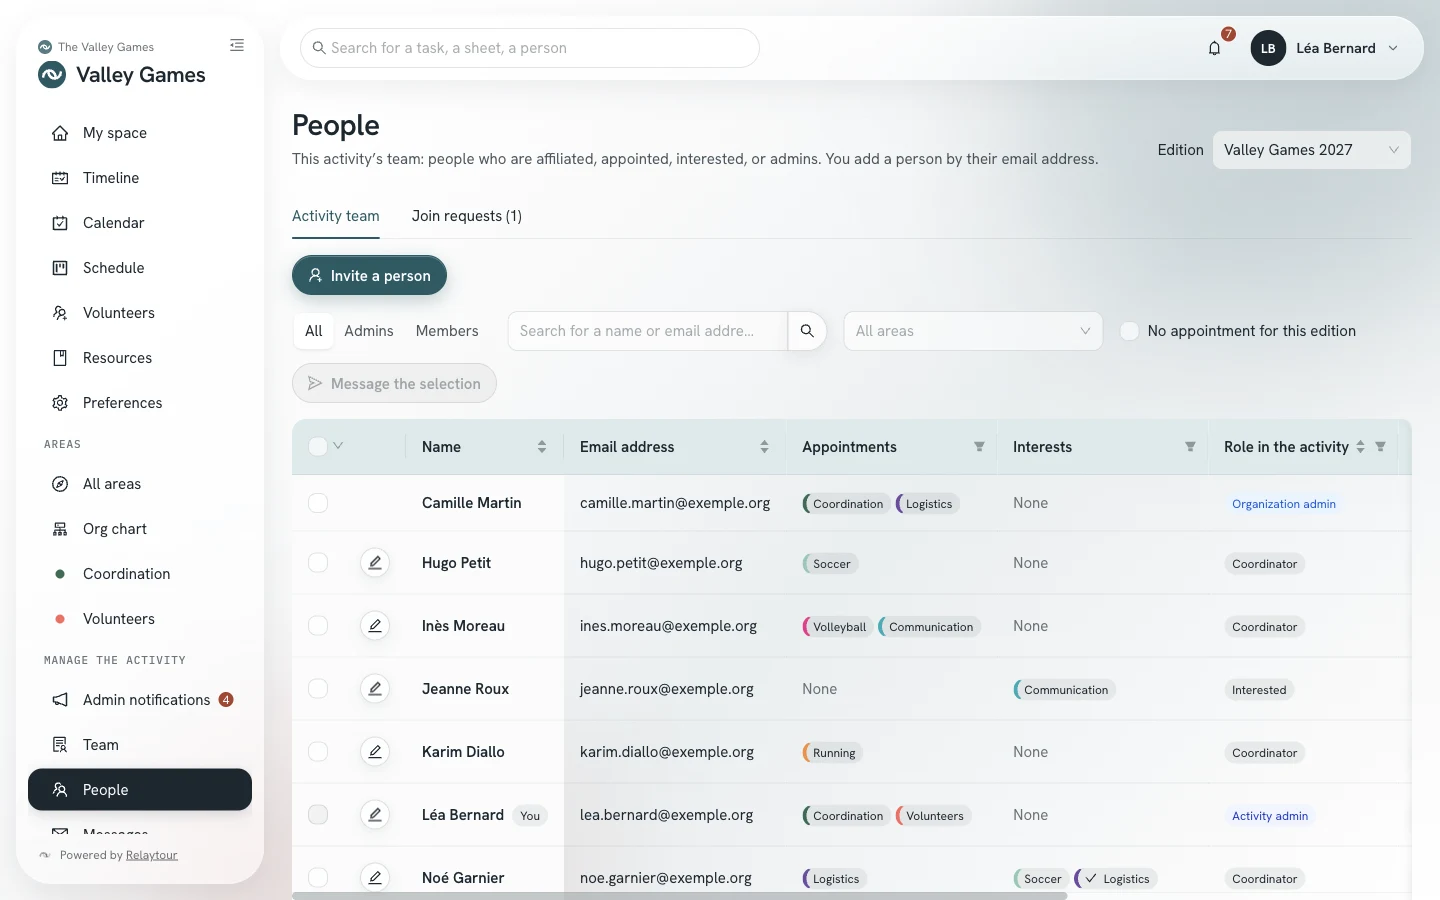Open the Edition Valley Games 2027 dropdown
Viewport: 1440px width, 900px height.
point(1312,150)
